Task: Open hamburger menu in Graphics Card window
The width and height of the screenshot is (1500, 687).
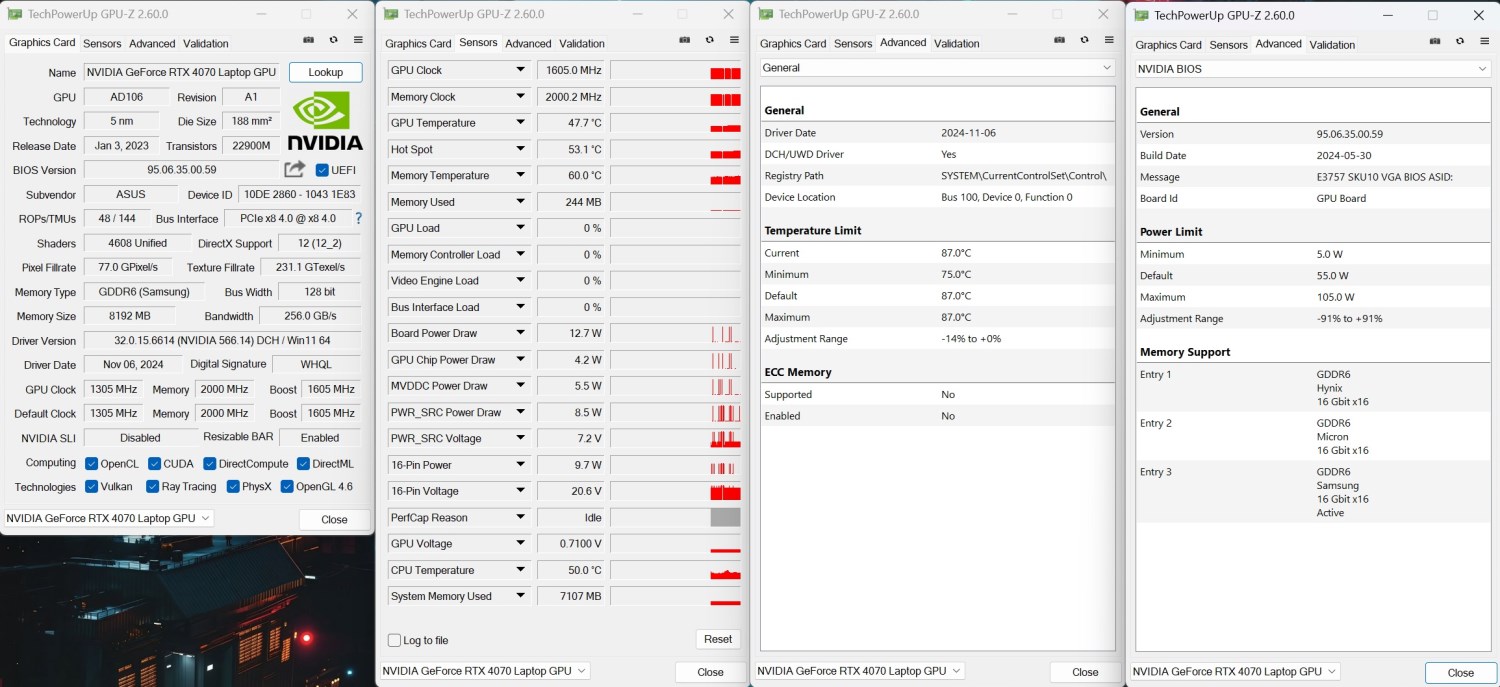Action: click(358, 41)
